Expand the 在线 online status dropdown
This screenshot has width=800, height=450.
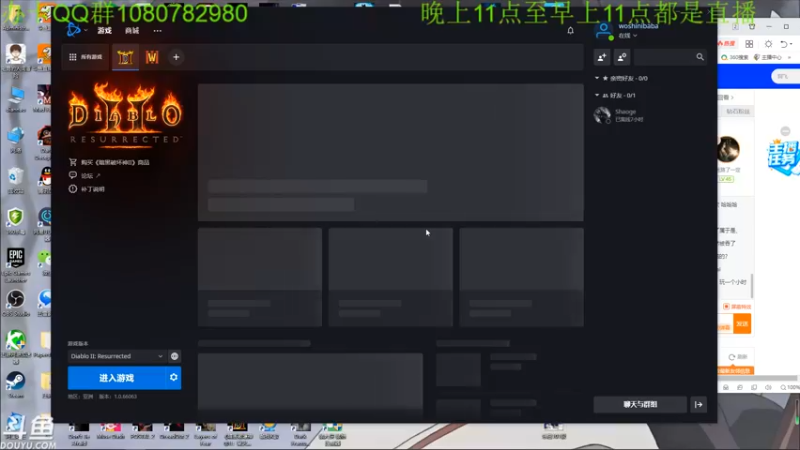[628, 36]
